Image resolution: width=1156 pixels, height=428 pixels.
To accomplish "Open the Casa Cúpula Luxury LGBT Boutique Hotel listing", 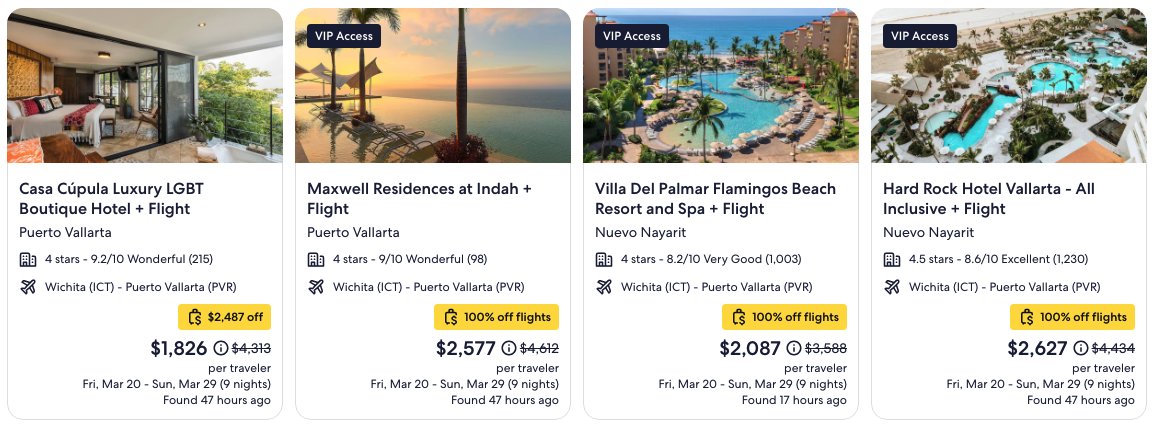I will [111, 199].
